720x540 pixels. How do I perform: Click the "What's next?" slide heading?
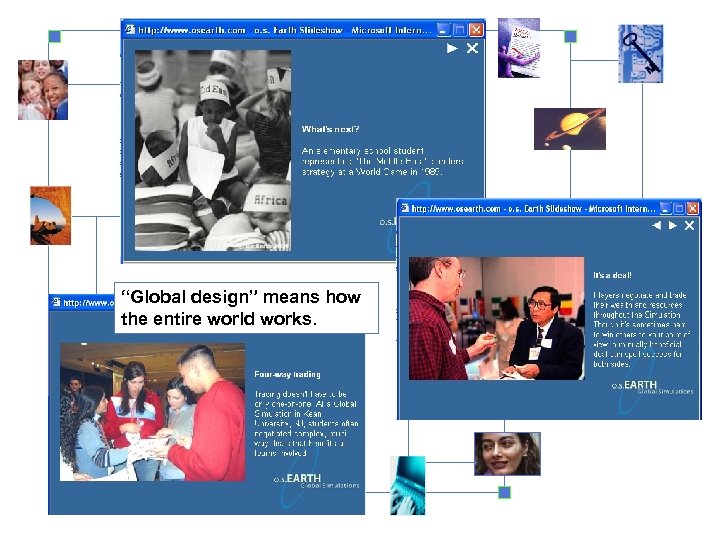click(331, 129)
